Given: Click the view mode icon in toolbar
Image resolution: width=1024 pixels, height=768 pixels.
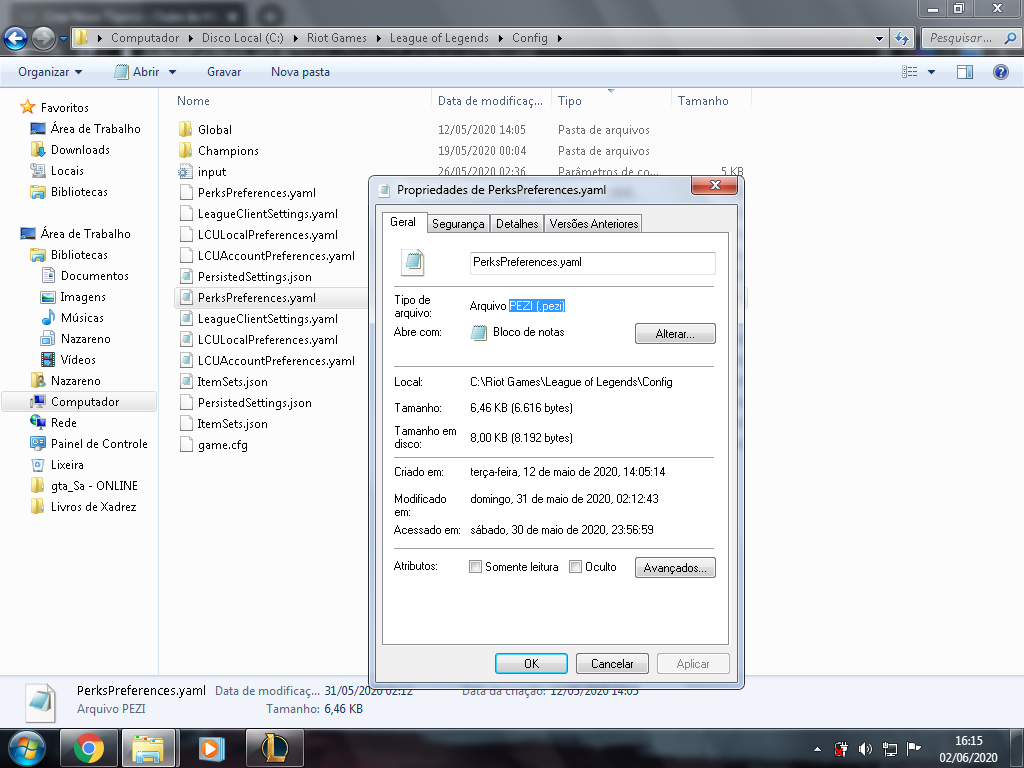Looking at the screenshot, I should (x=910, y=72).
